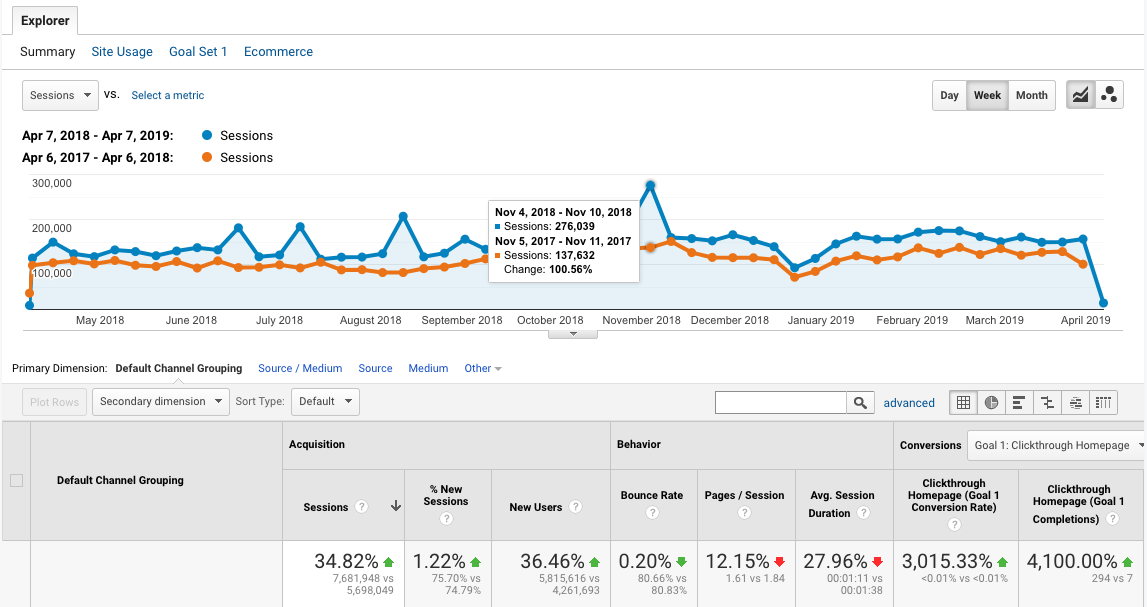Switch to motion chart view
The width and height of the screenshot is (1147, 607).
point(1109,95)
